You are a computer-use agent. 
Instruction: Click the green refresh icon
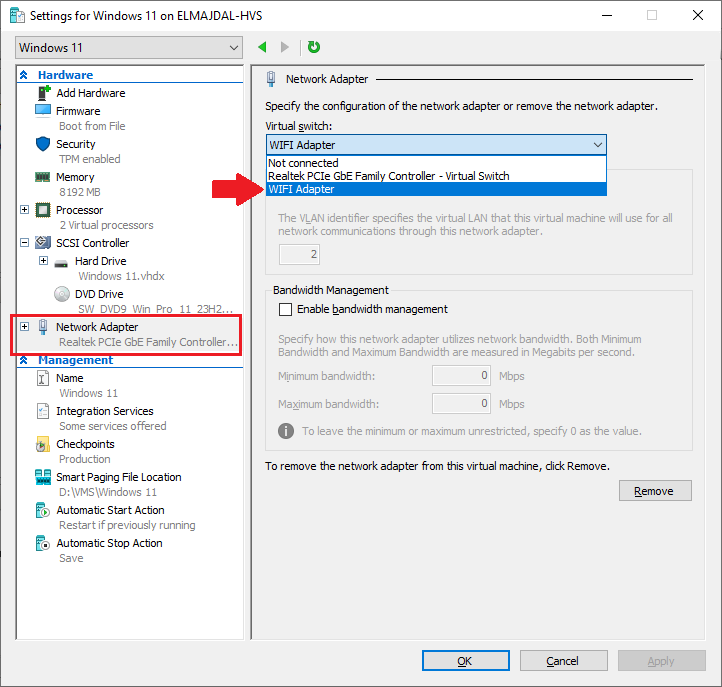point(314,47)
